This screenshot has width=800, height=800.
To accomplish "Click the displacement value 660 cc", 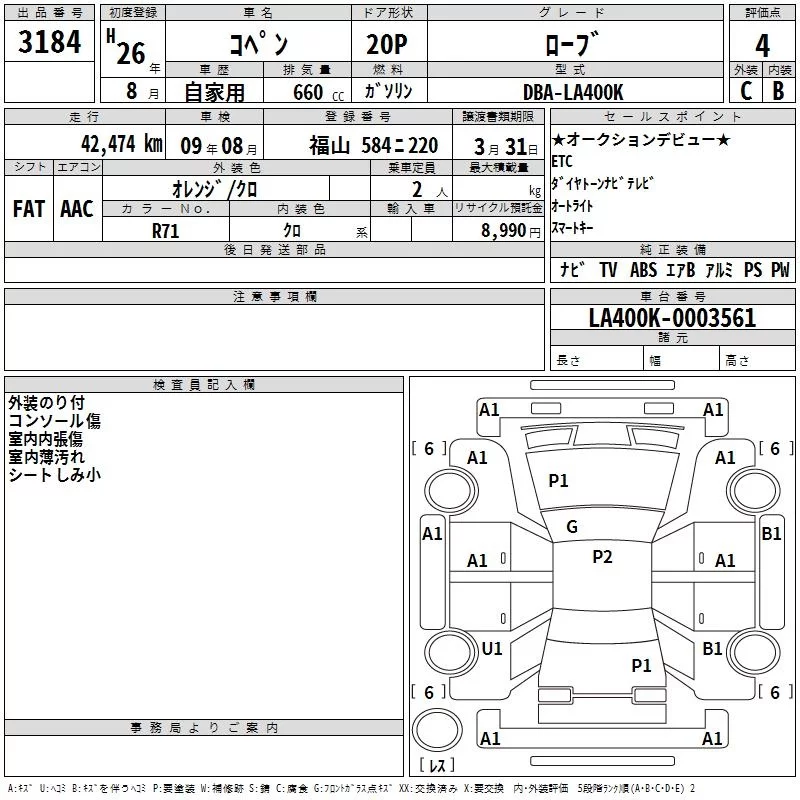I will tap(318, 92).
